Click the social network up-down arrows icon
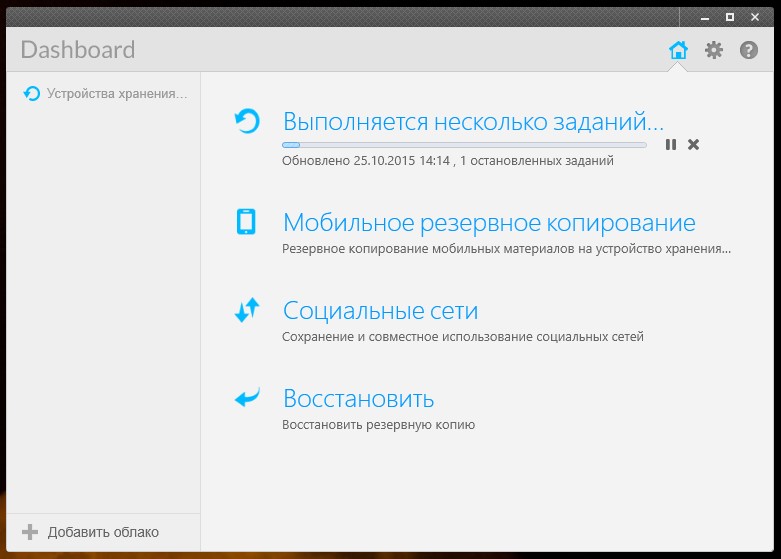 coord(247,310)
